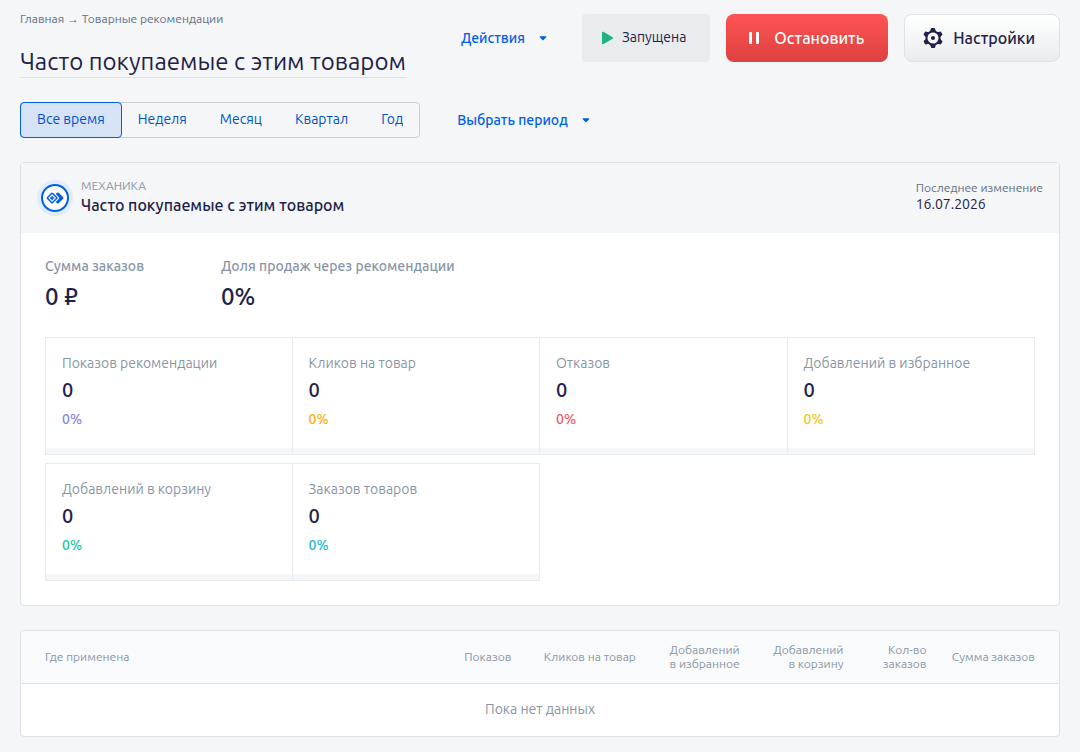This screenshot has height=752, width=1080.
Task: Switch to the Месяц period
Action: [240, 120]
